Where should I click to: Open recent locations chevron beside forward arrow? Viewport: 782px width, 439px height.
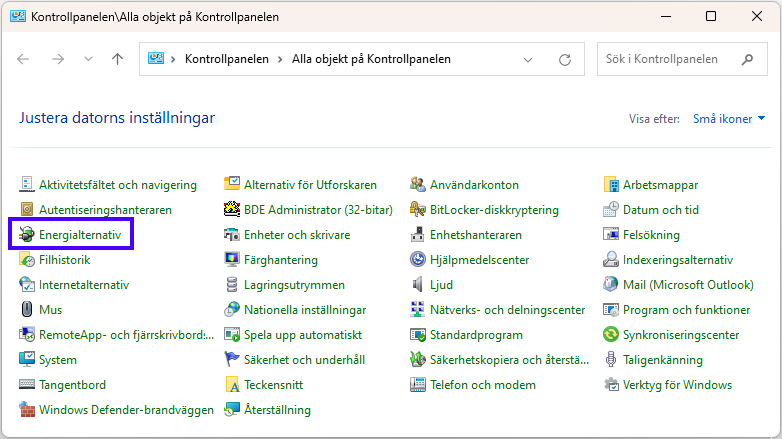[88, 59]
